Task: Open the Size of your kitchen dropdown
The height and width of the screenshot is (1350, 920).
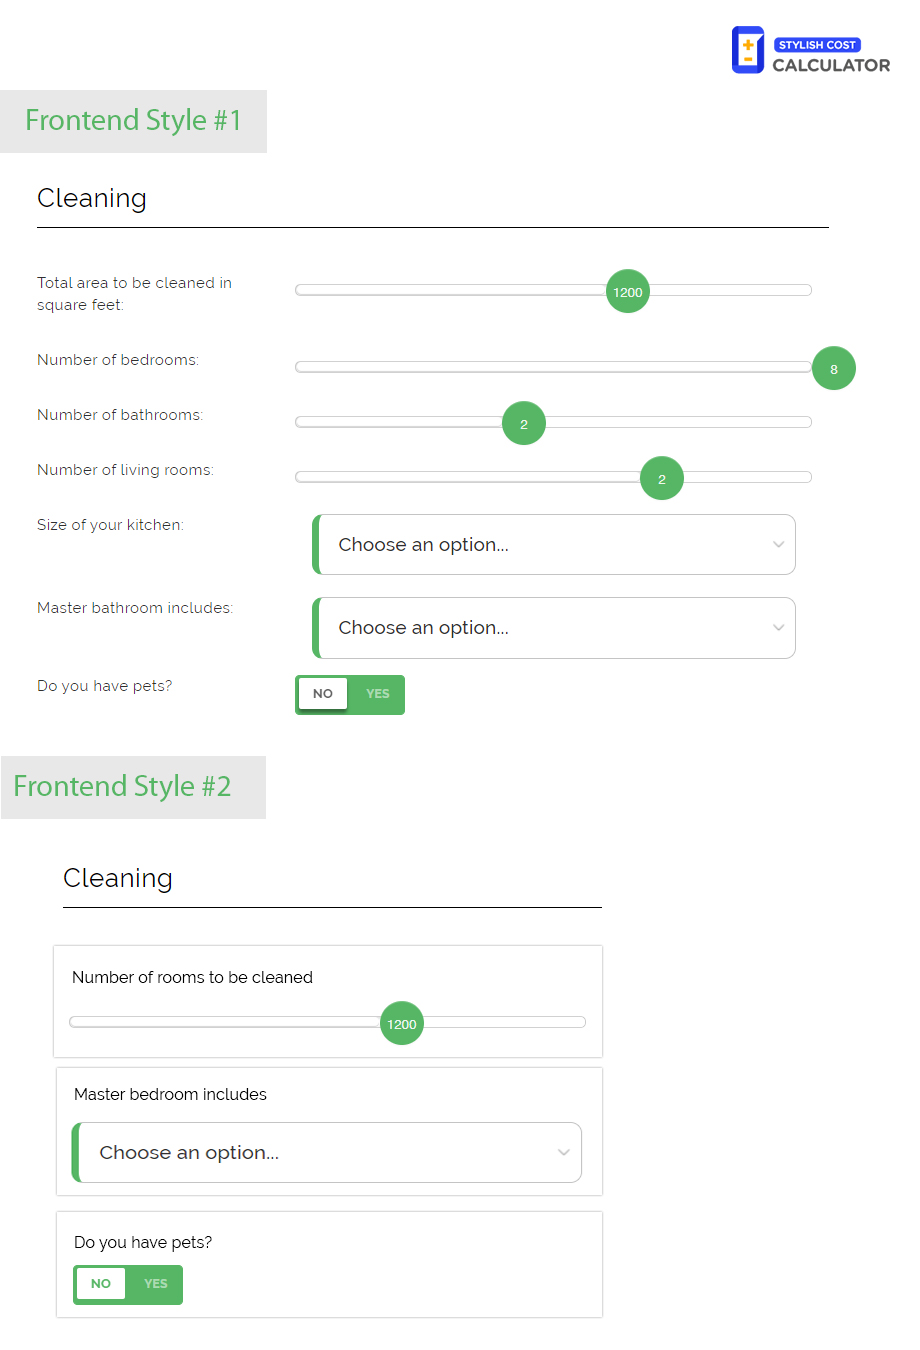Action: (554, 545)
